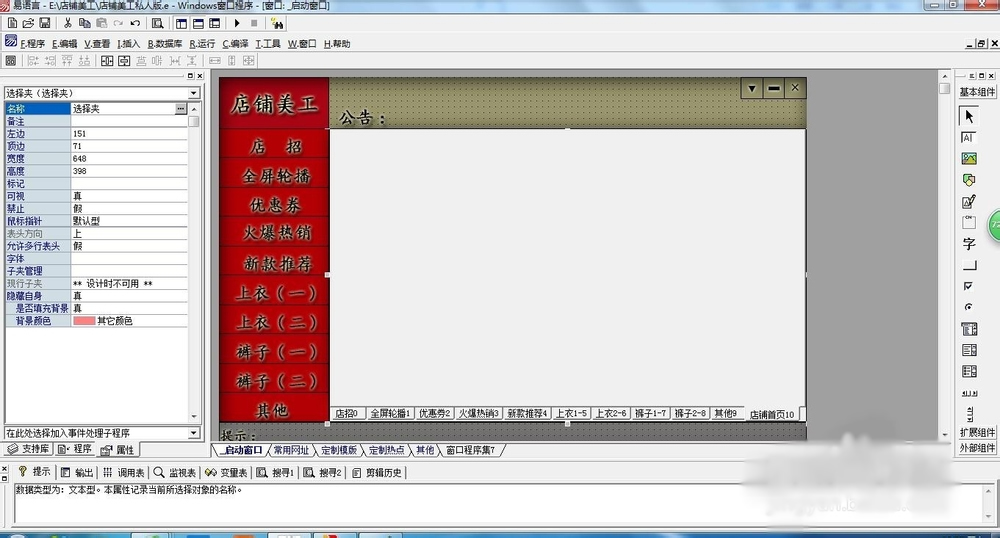
Task: Select the picture box component icon
Action: tap(968, 158)
